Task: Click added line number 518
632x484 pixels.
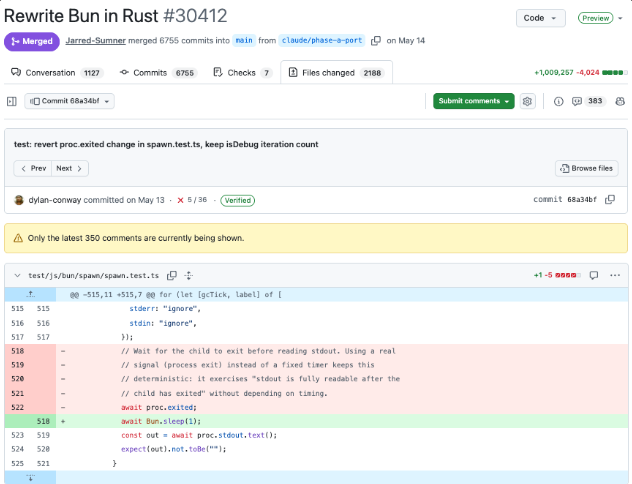Action: pyautogui.click(x=43, y=421)
